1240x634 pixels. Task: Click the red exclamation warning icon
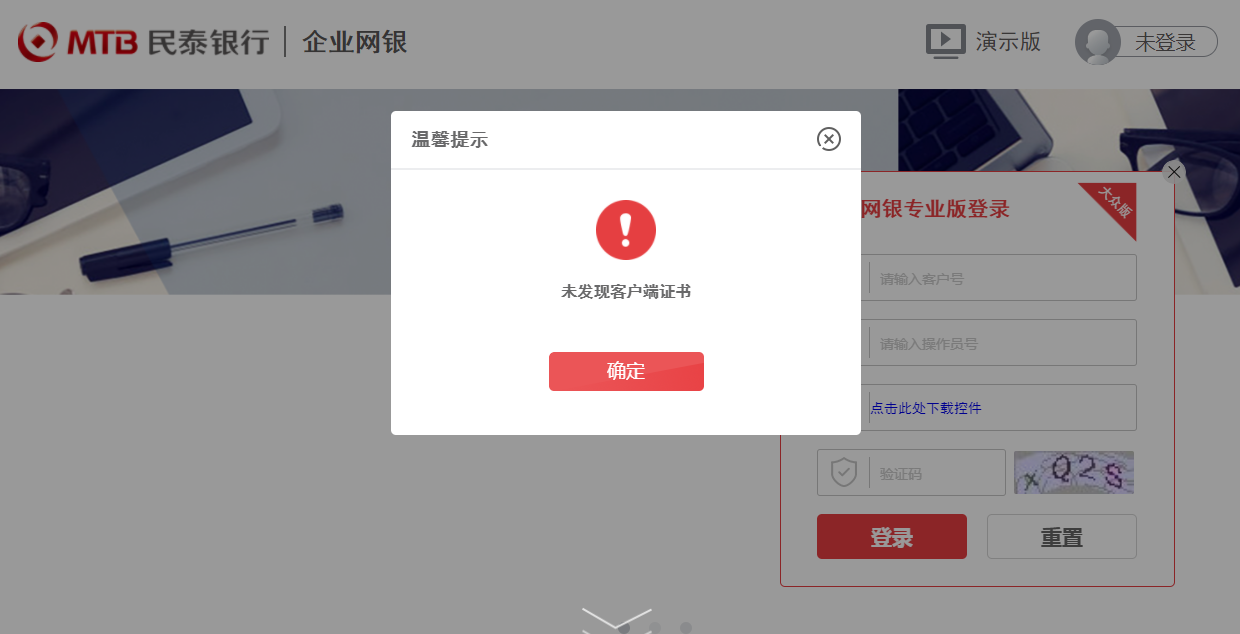626,230
